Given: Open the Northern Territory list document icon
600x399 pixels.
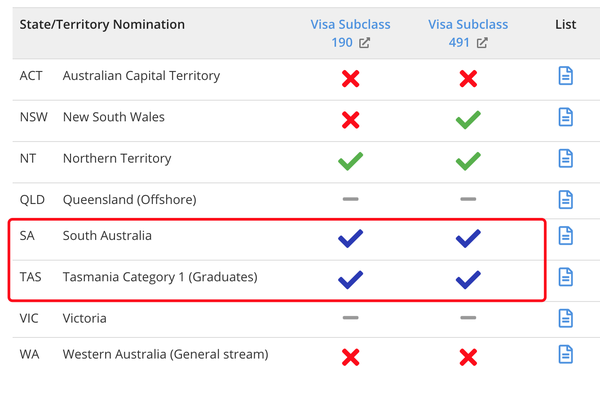Looking at the screenshot, I should coord(565,158).
